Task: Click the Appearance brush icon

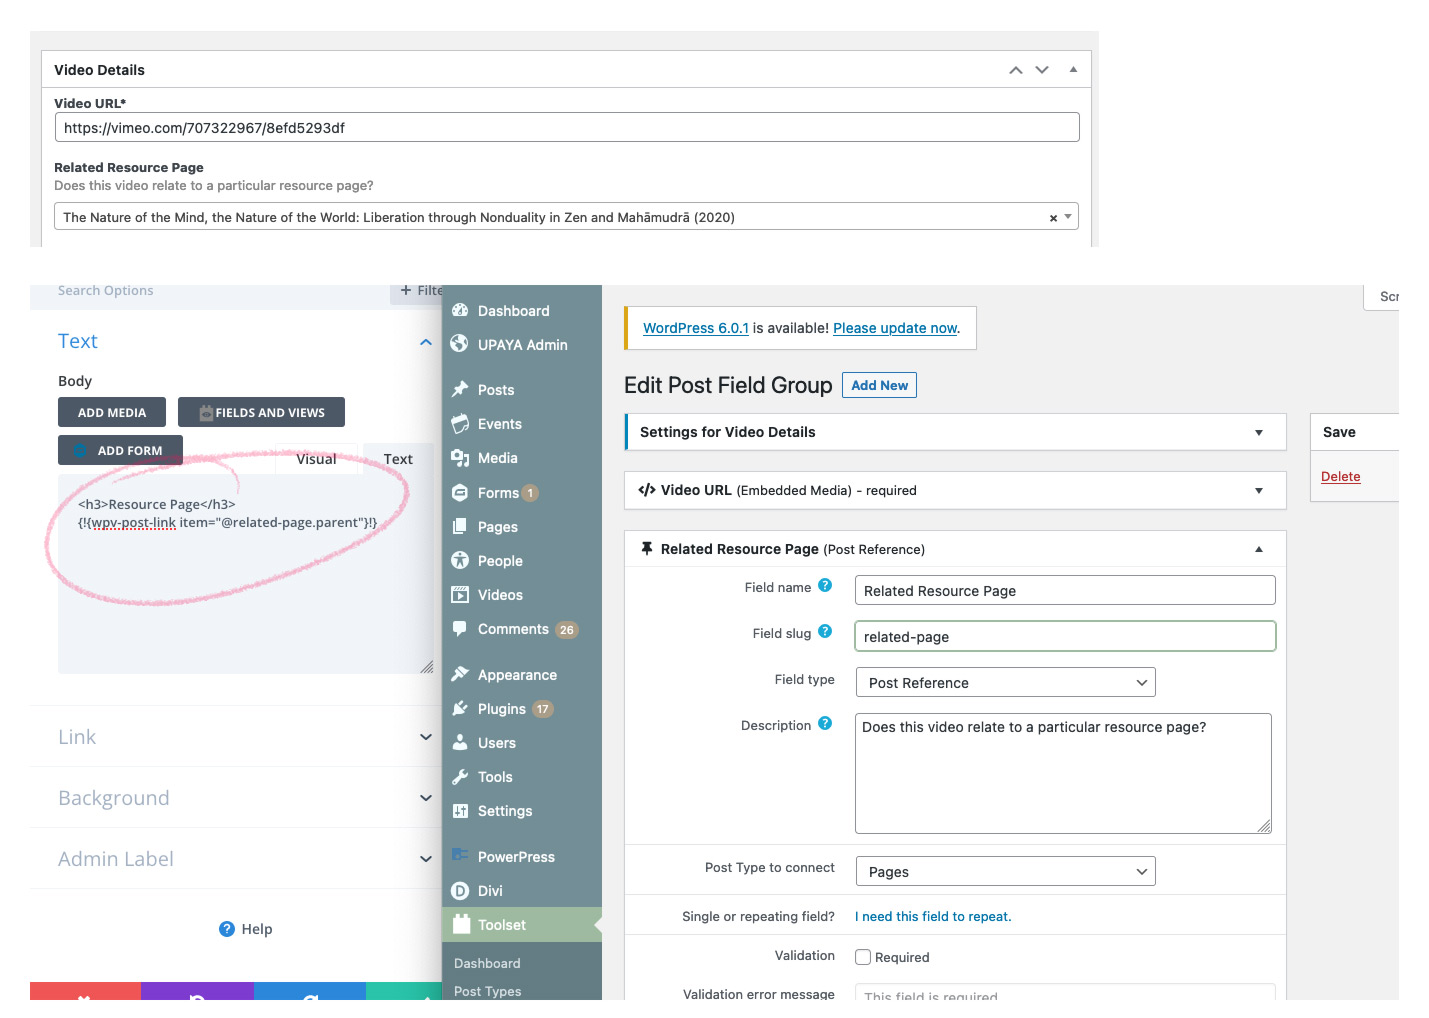Action: (x=460, y=674)
